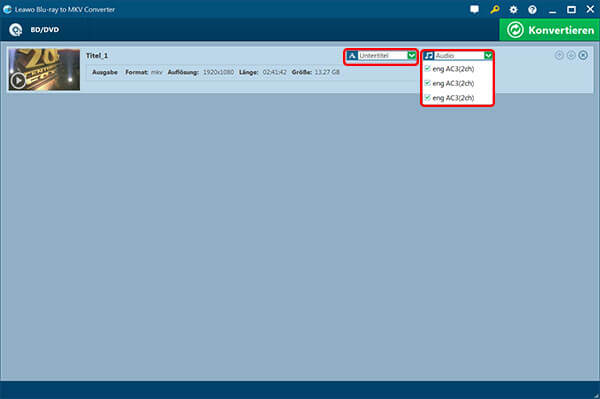The height and width of the screenshot is (399, 600).
Task: Click the Audio text field
Action: (459, 56)
